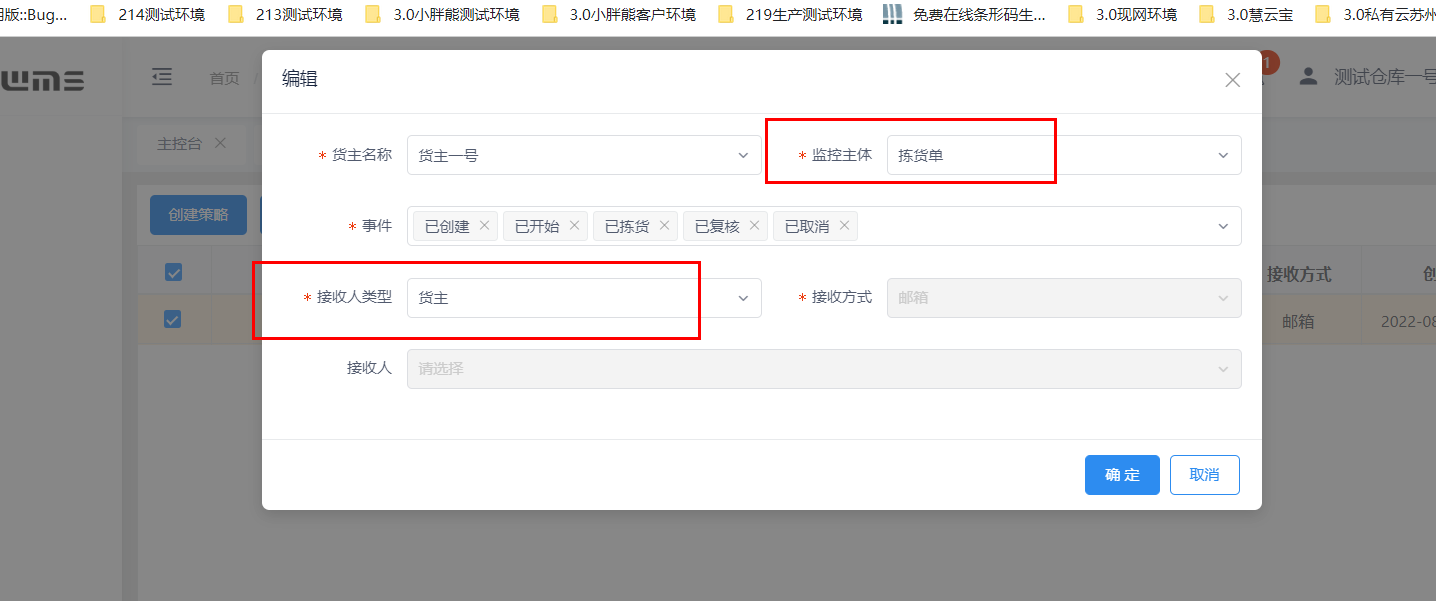Open the 219生产测试环境 bookmark folder
This screenshot has height=601, width=1436.
click(790, 14)
